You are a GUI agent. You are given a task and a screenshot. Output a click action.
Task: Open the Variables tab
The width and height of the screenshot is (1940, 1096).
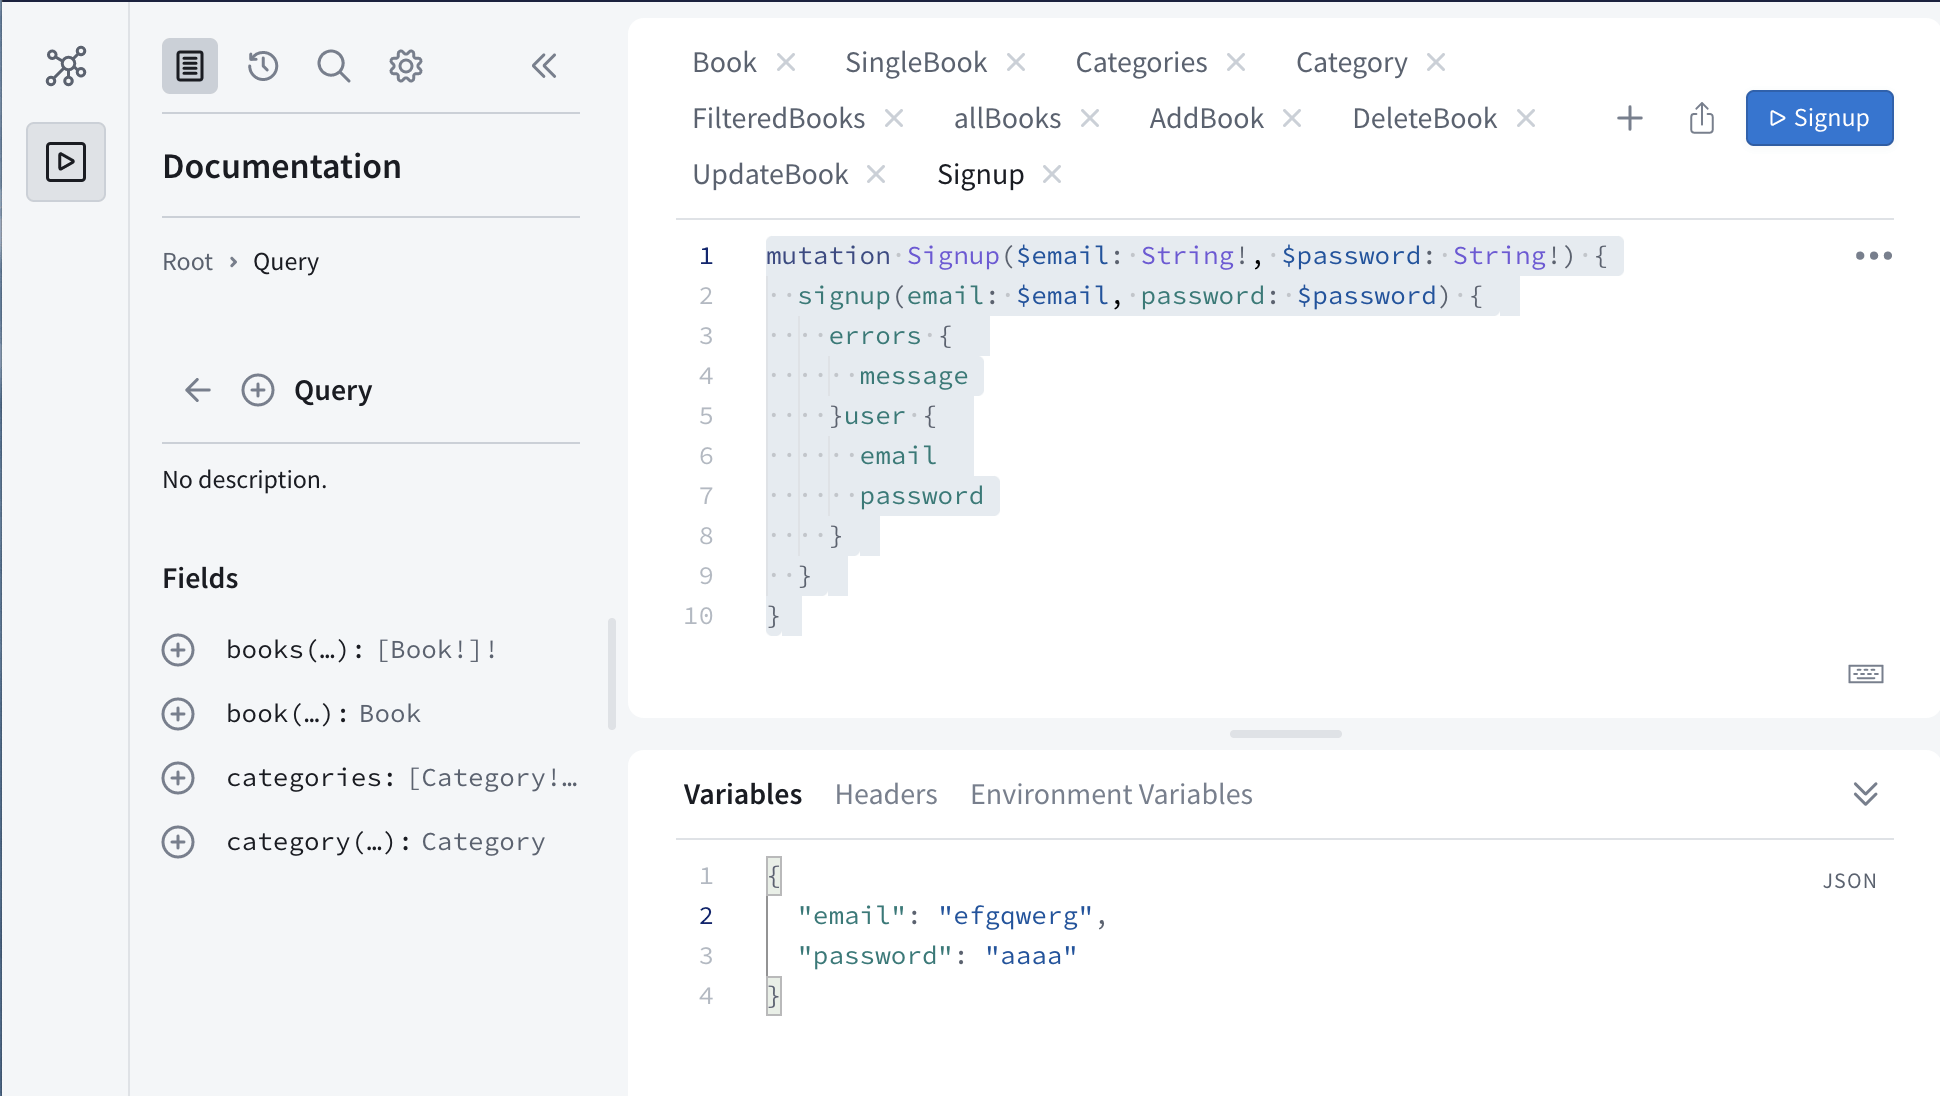tap(743, 794)
